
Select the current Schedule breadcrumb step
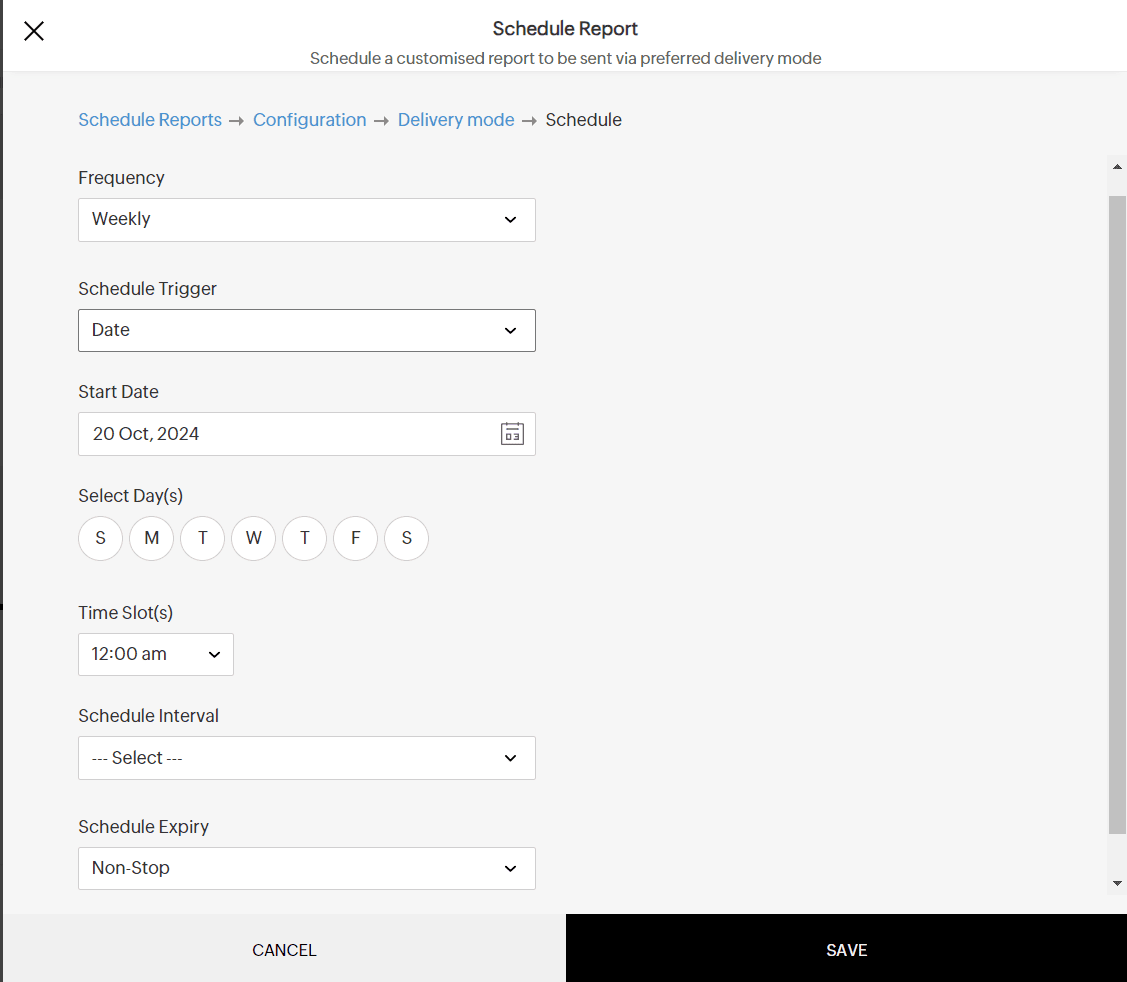(x=584, y=120)
